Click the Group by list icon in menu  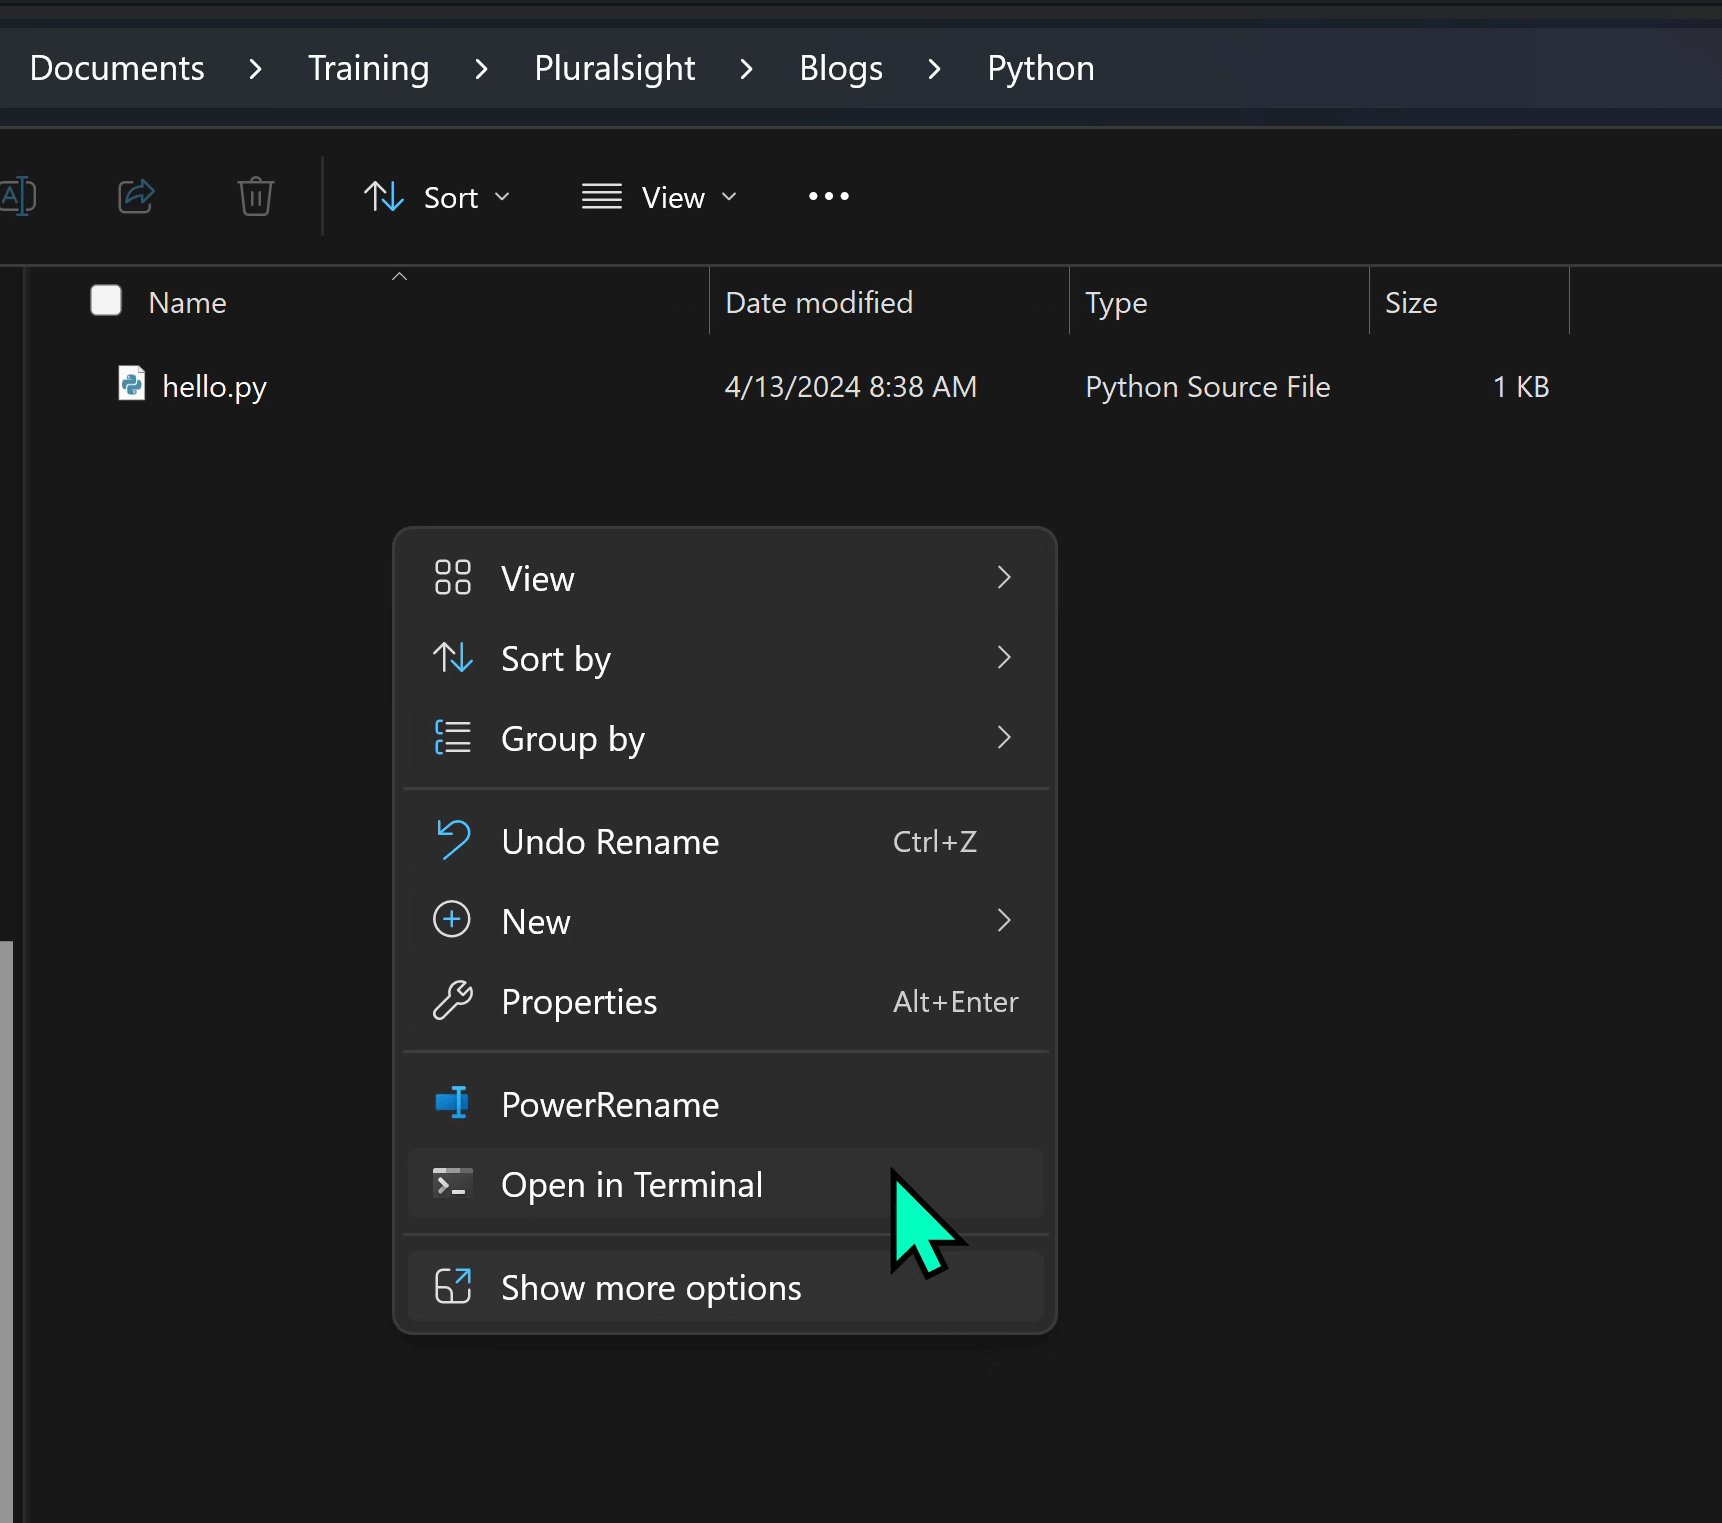pyautogui.click(x=452, y=738)
